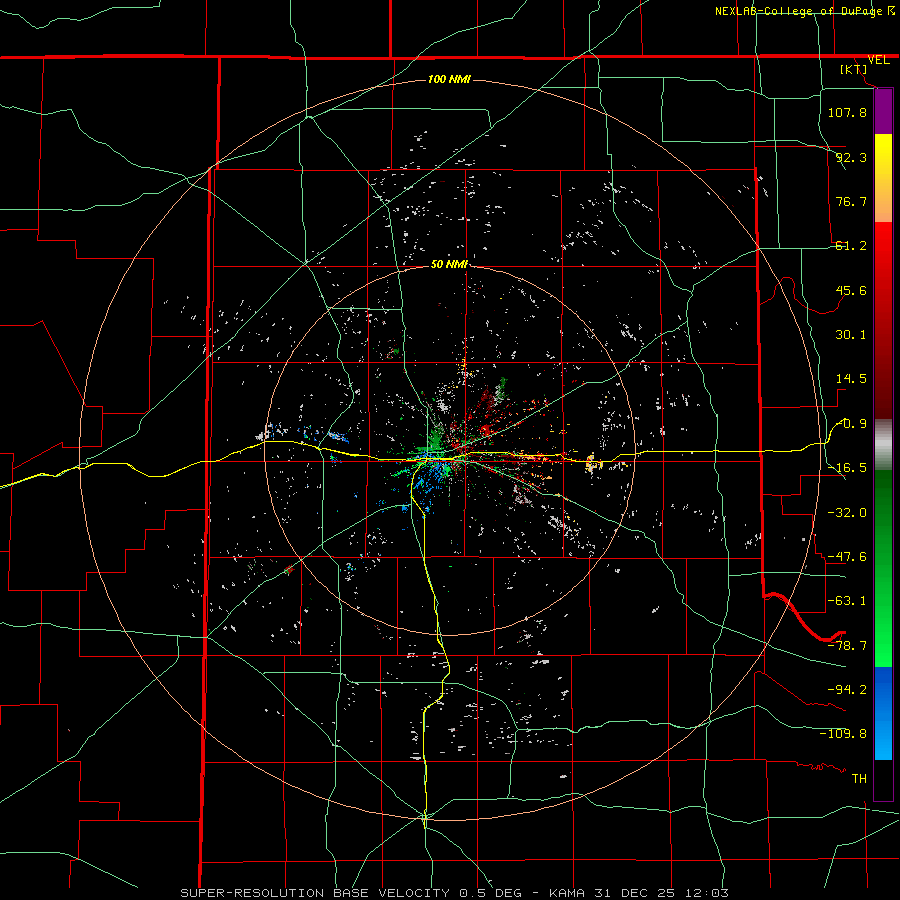The width and height of the screenshot is (900, 900).
Task: Pick the purple segment of the color bar
Action: click(x=883, y=111)
